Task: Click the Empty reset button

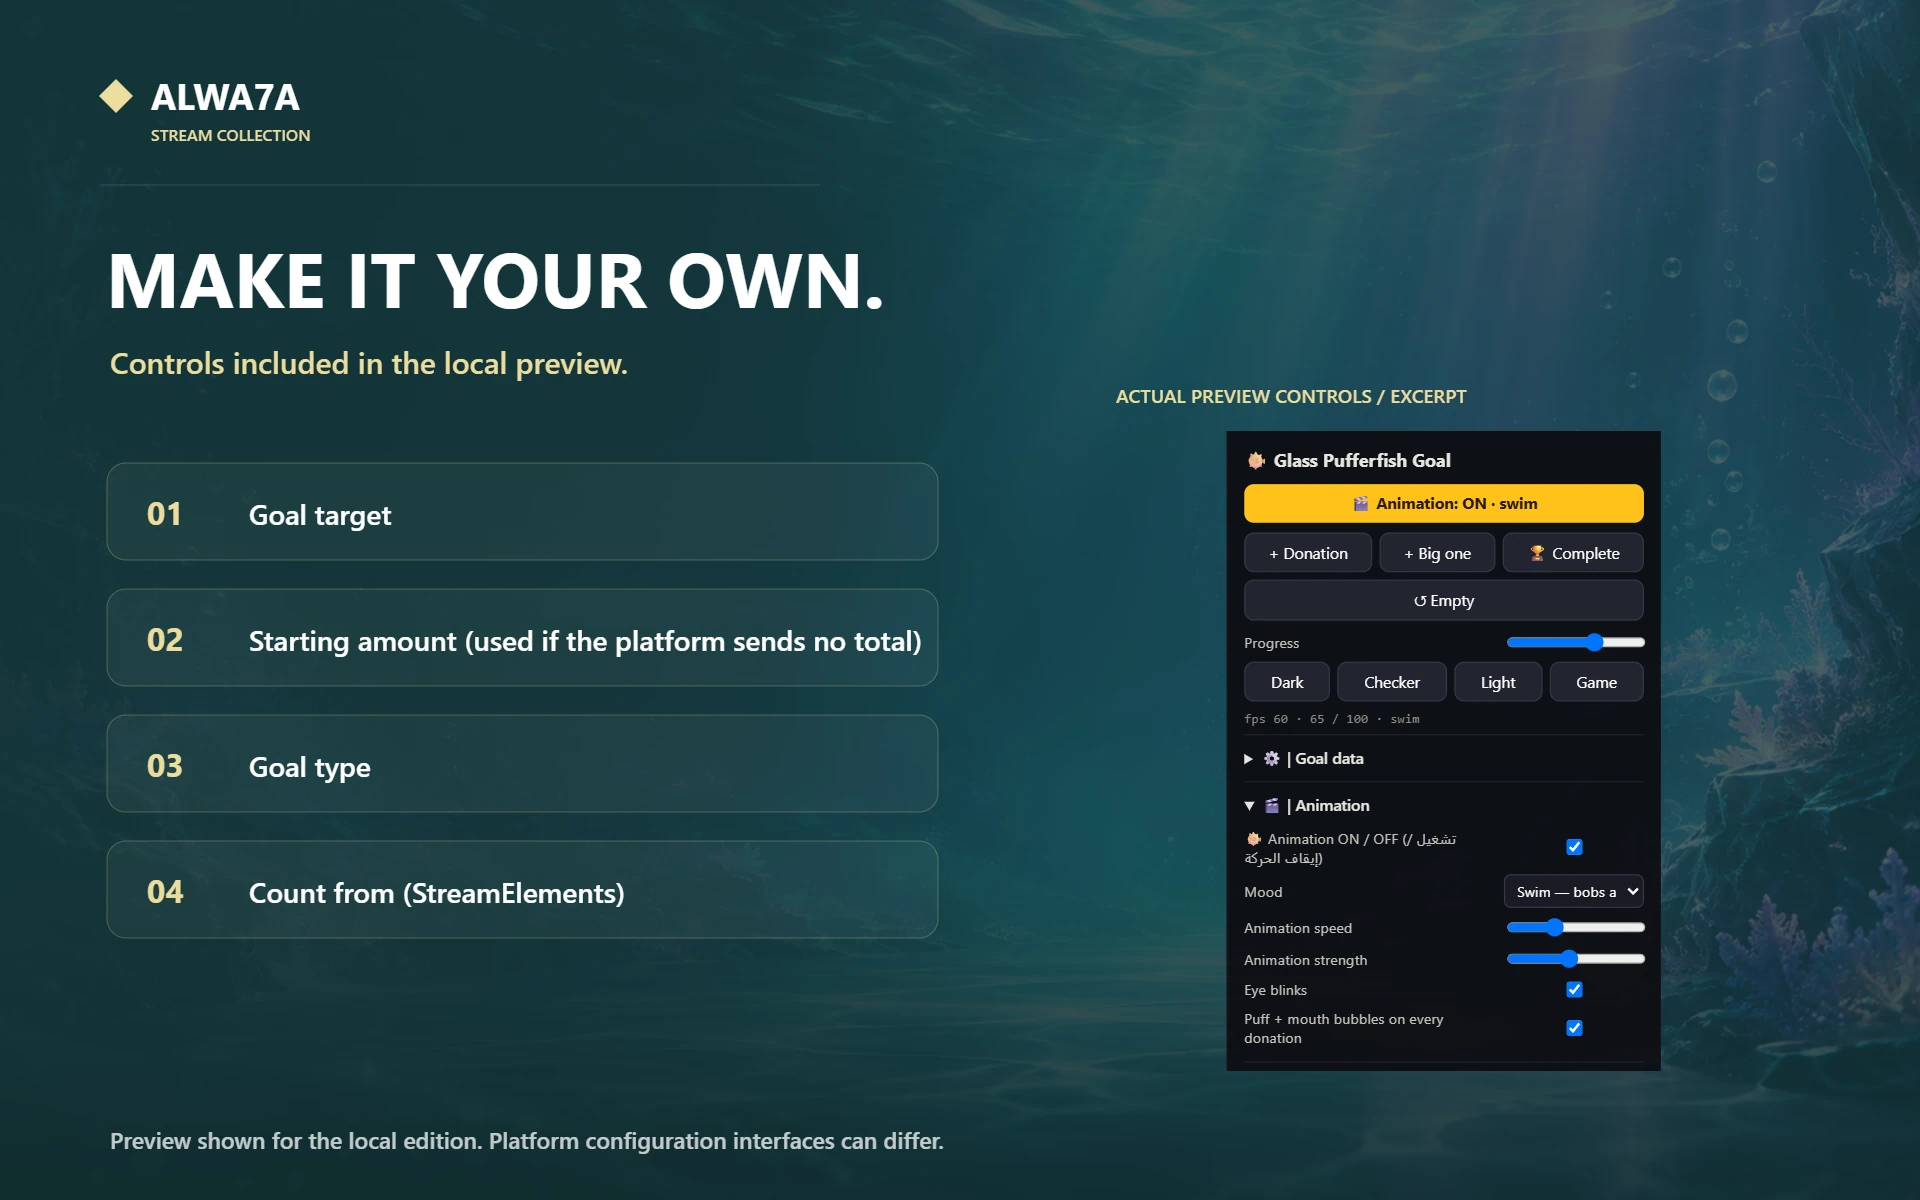Action: [x=1443, y=600]
